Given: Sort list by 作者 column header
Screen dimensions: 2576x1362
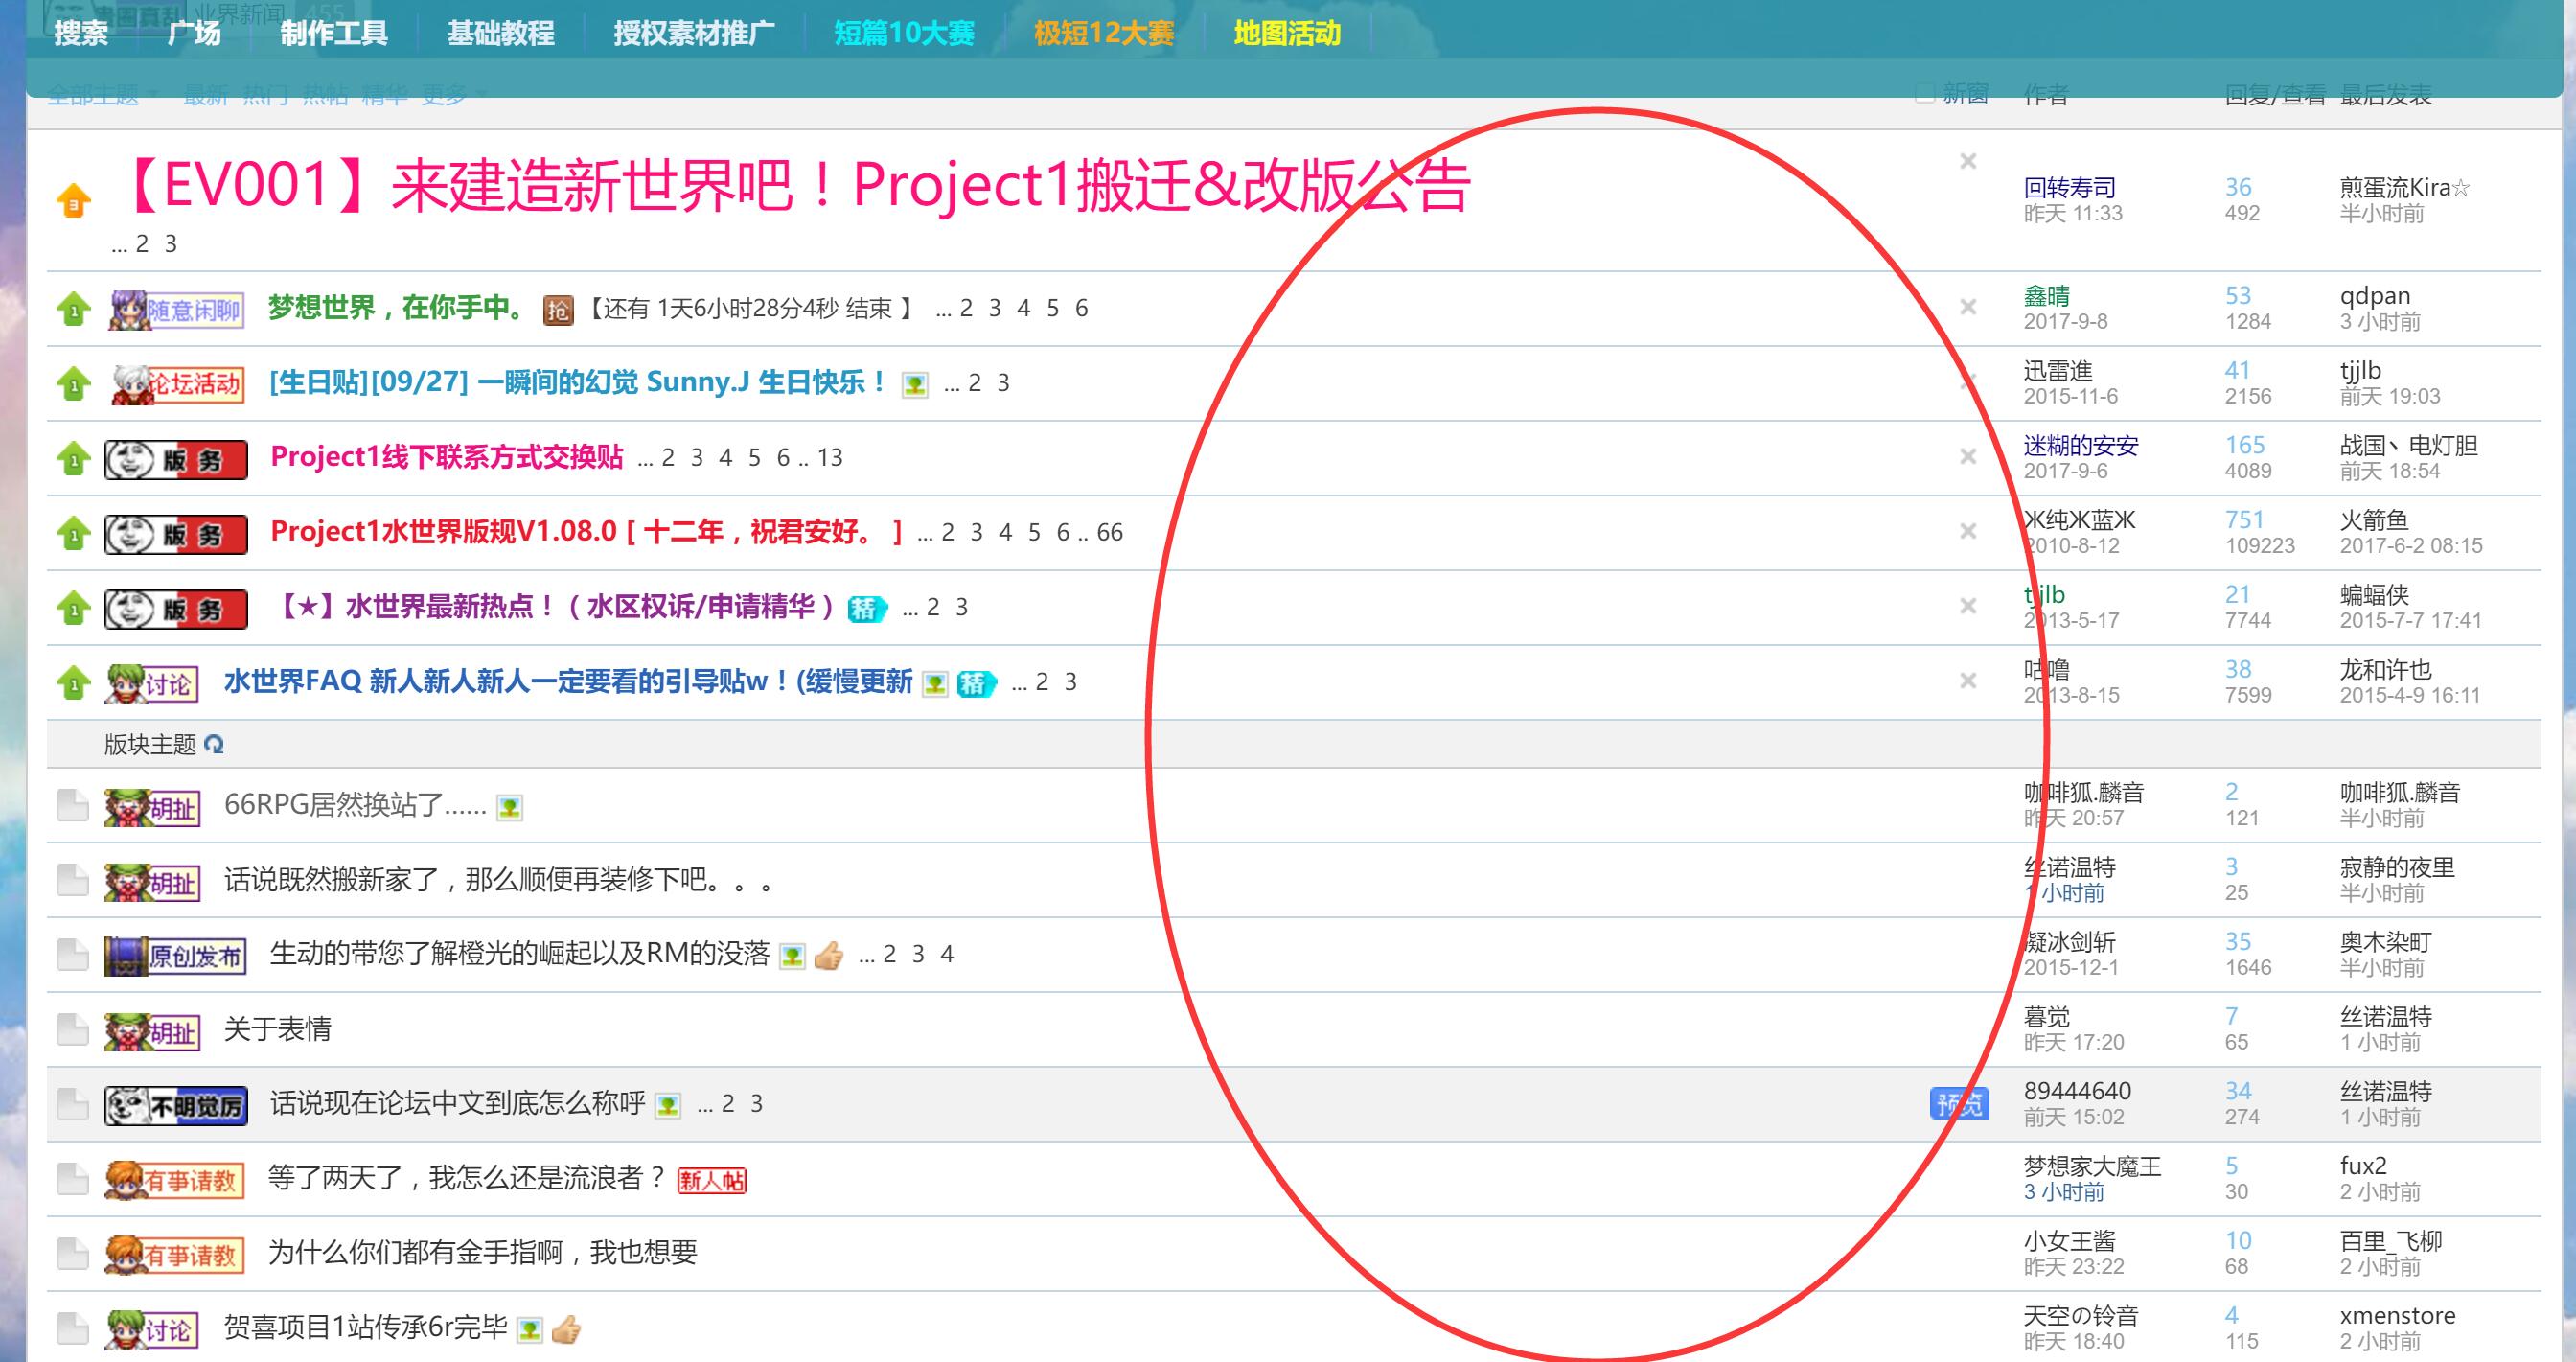Looking at the screenshot, I should (2046, 95).
